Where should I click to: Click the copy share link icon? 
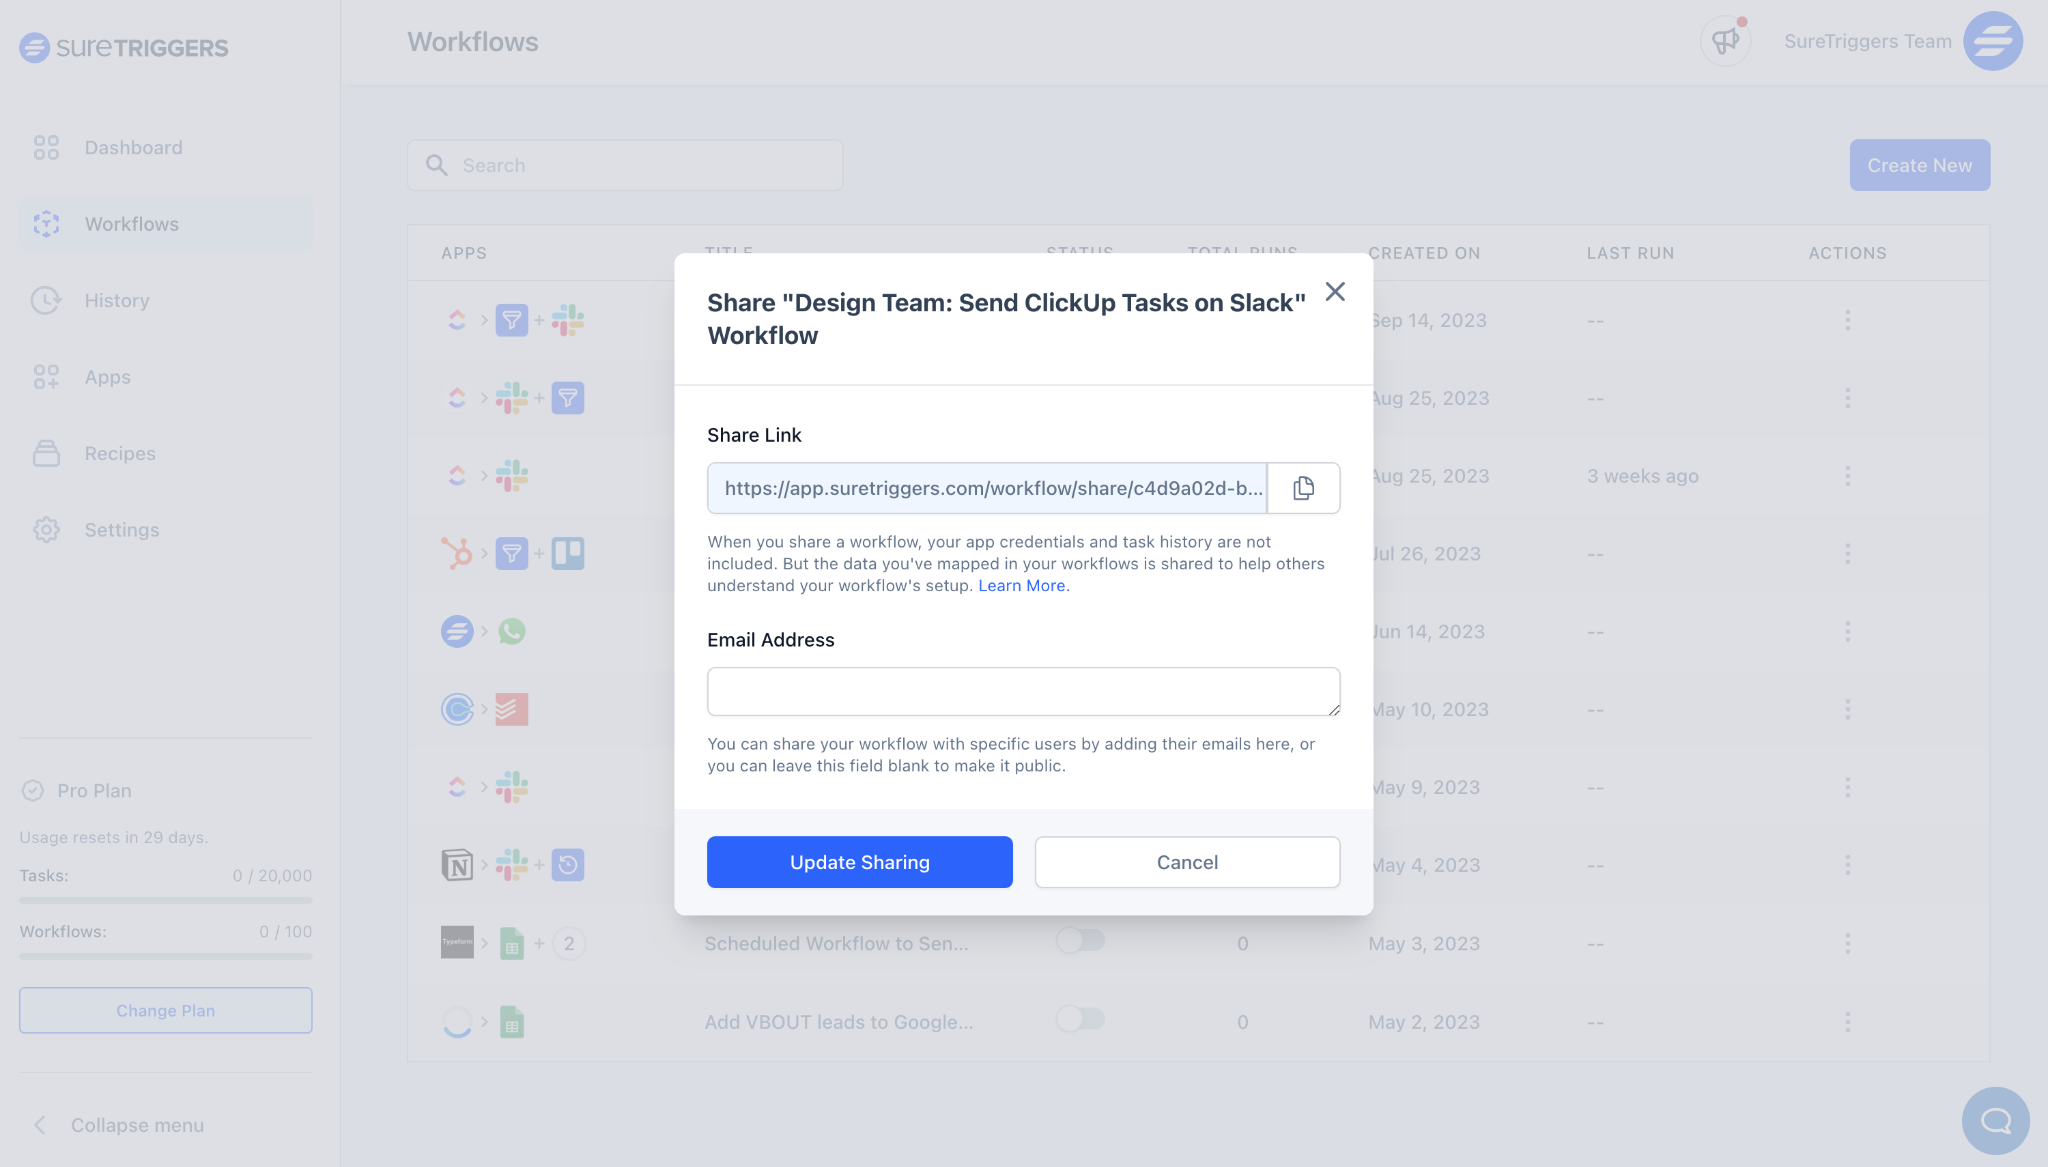pyautogui.click(x=1304, y=488)
